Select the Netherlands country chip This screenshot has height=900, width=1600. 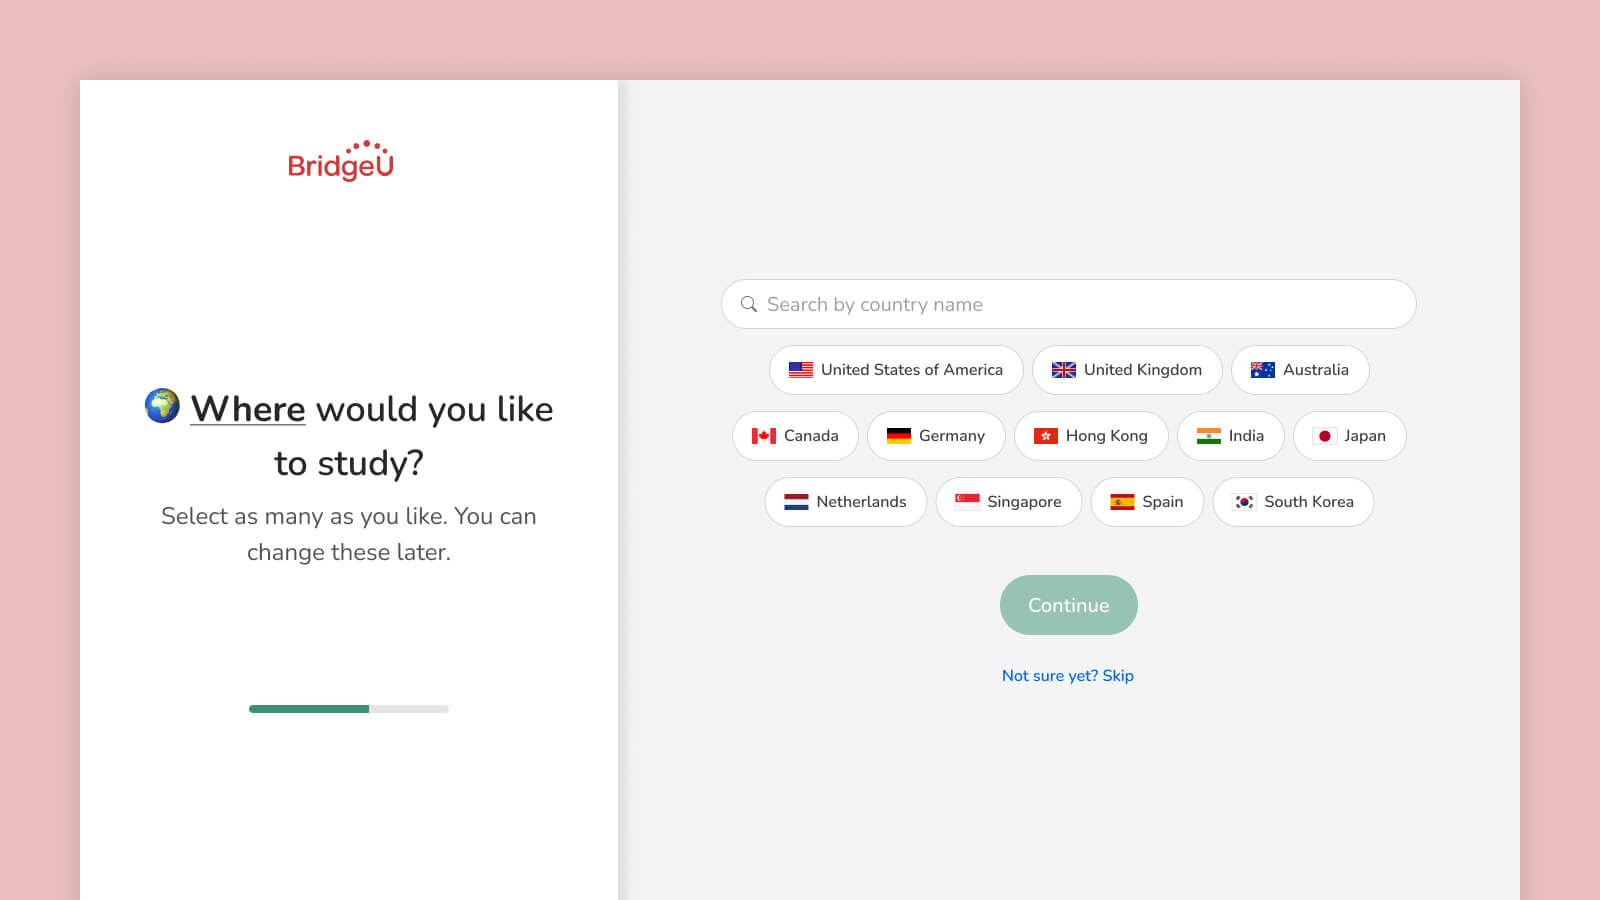tap(845, 502)
